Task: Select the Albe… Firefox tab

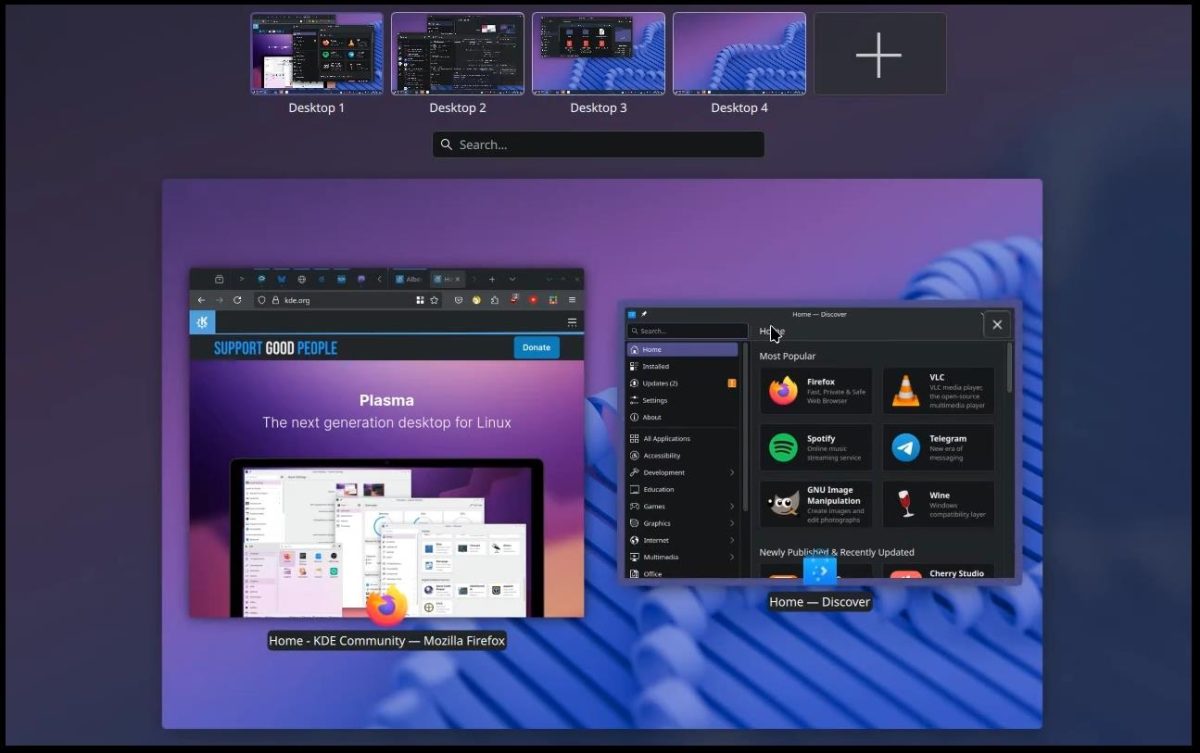Action: [409, 279]
